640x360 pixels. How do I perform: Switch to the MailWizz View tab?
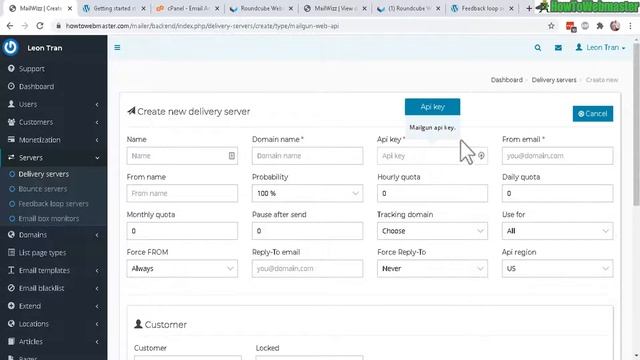click(334, 8)
